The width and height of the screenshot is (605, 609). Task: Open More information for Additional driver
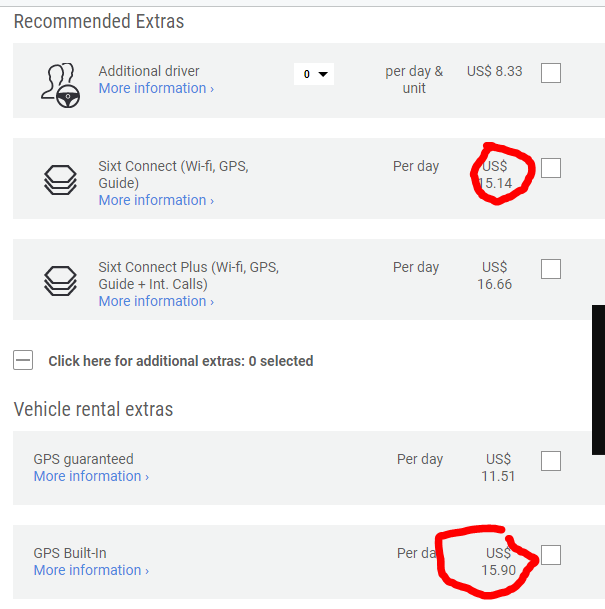(x=155, y=88)
